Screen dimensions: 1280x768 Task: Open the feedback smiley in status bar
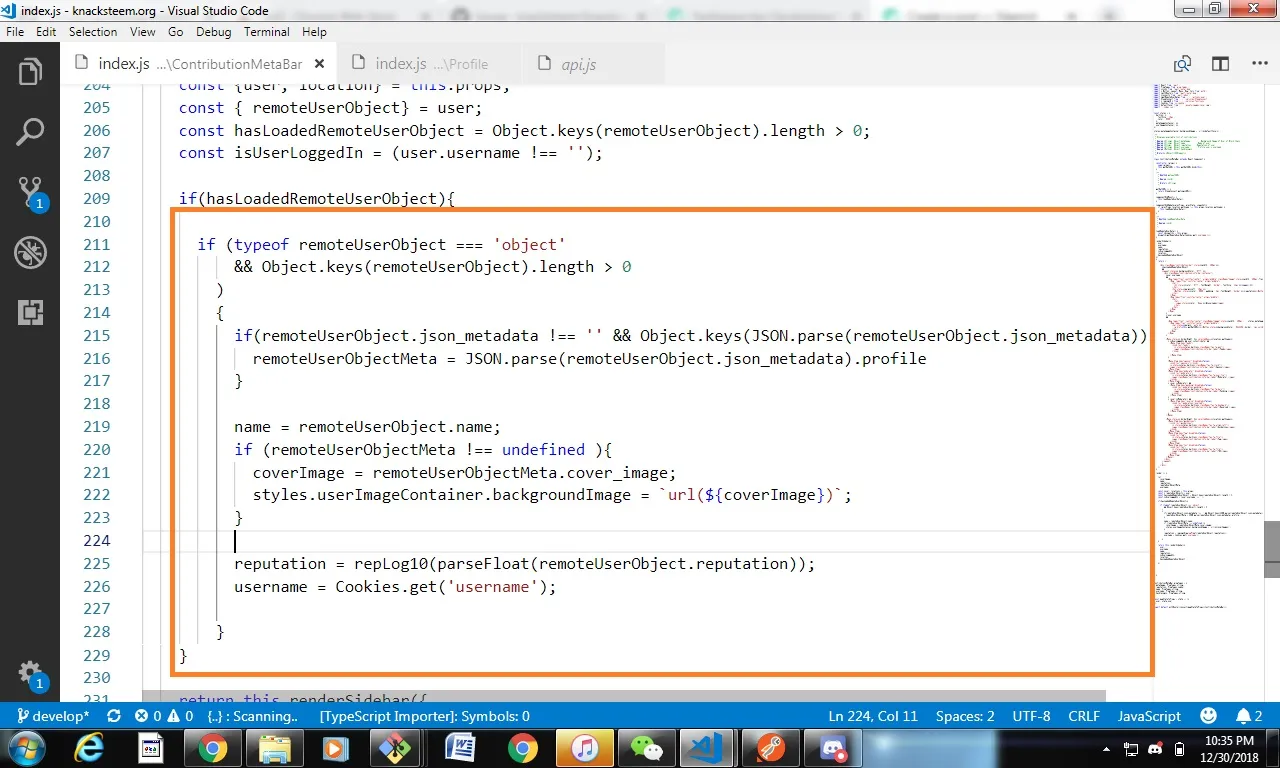pos(1209,716)
